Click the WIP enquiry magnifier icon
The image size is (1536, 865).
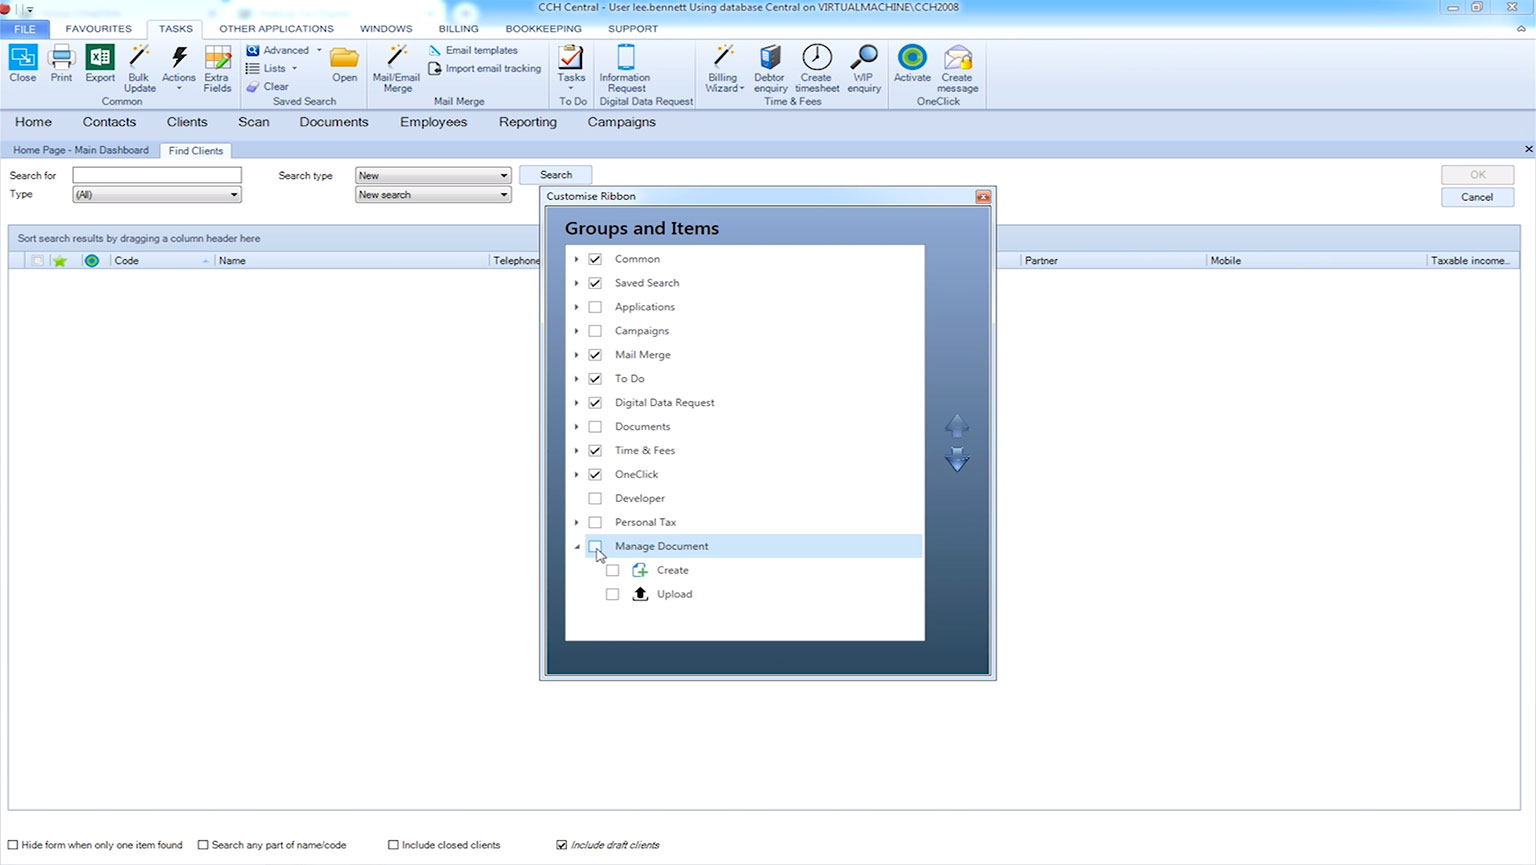click(x=863, y=58)
